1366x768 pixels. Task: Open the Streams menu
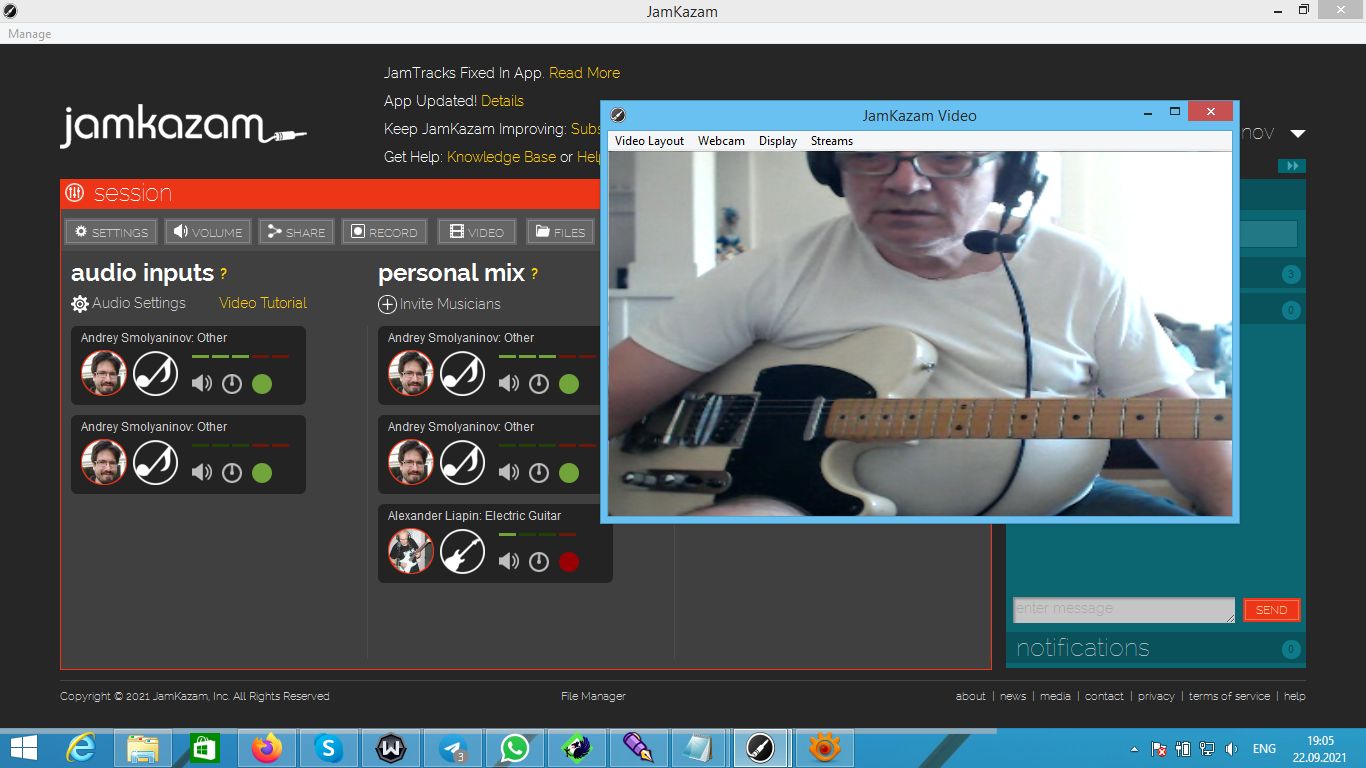[832, 141]
